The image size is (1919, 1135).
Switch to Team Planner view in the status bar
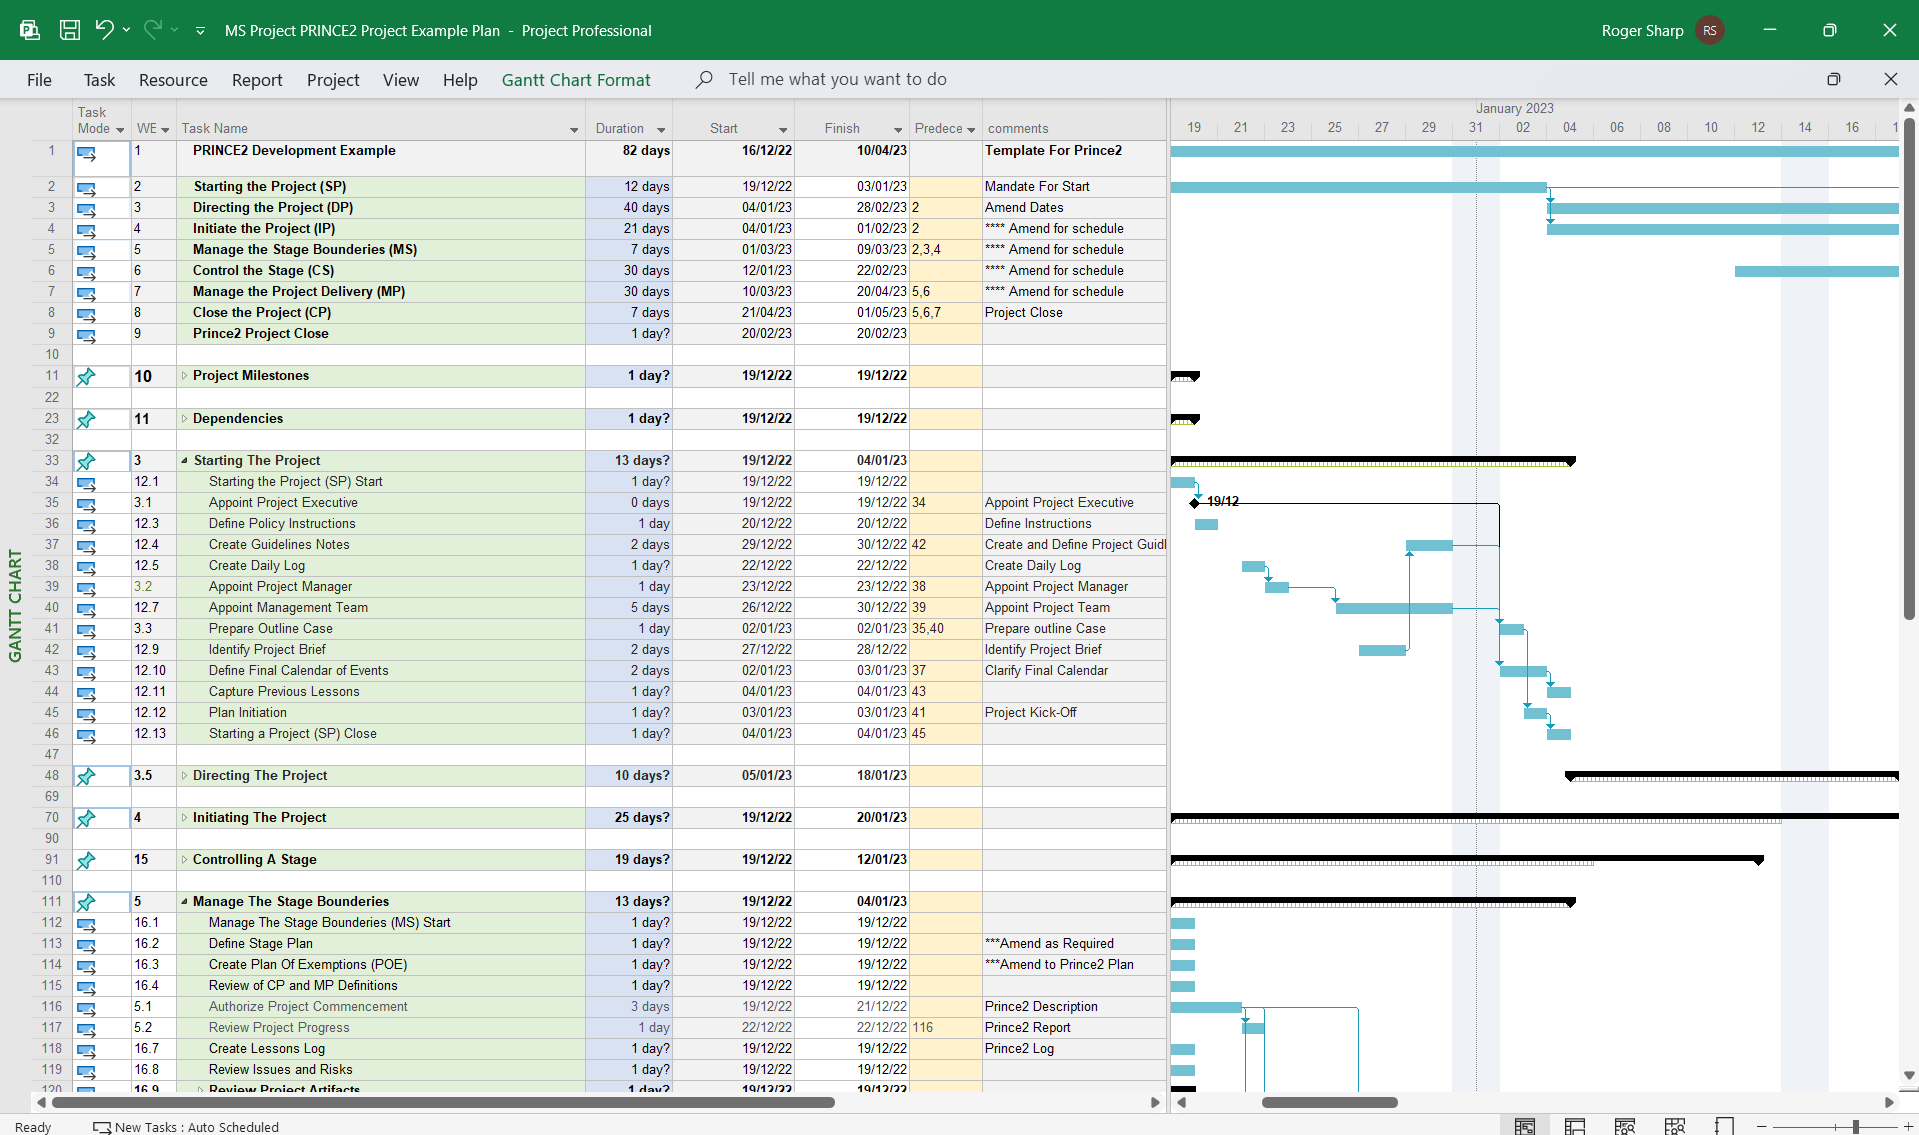coord(1625,1127)
